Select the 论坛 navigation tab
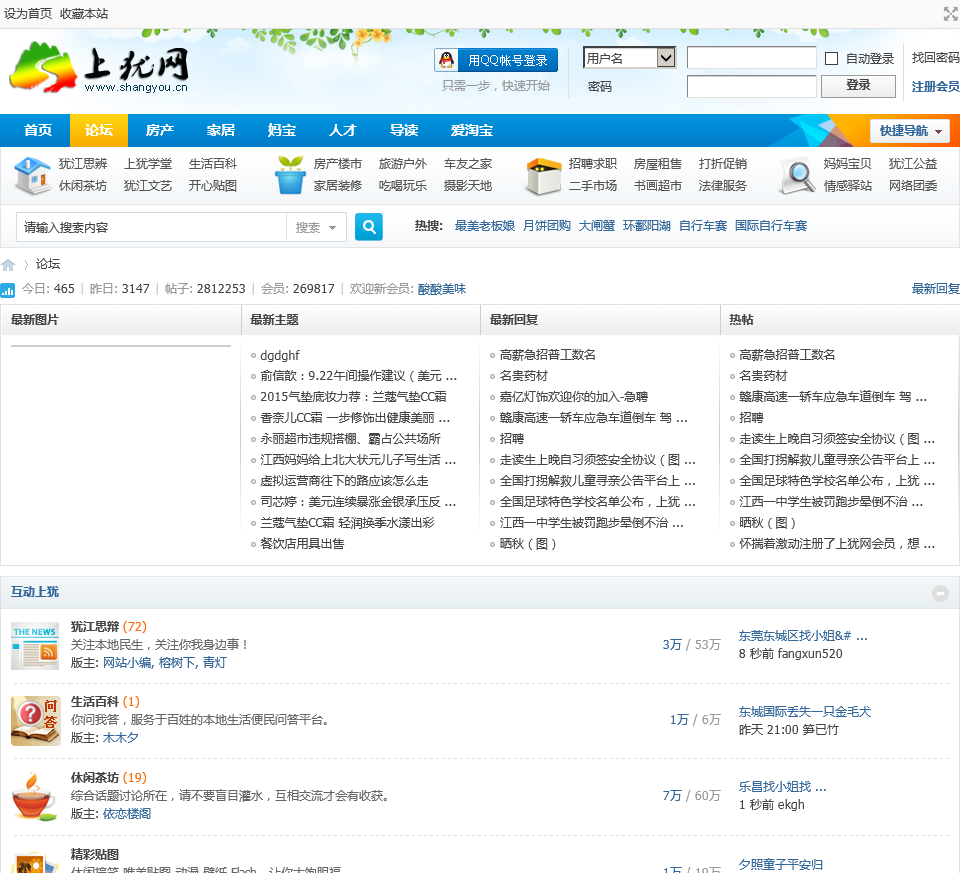The image size is (960, 873). [99, 130]
